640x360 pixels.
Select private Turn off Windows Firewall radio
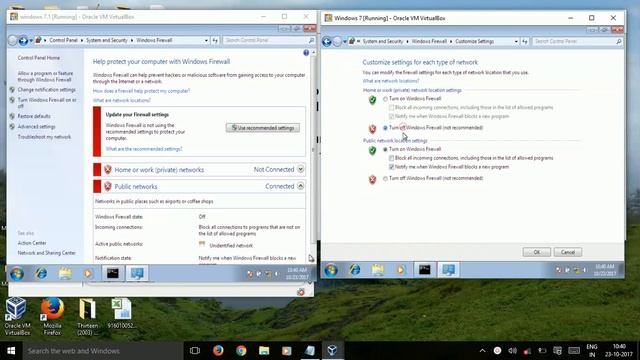click(385, 128)
